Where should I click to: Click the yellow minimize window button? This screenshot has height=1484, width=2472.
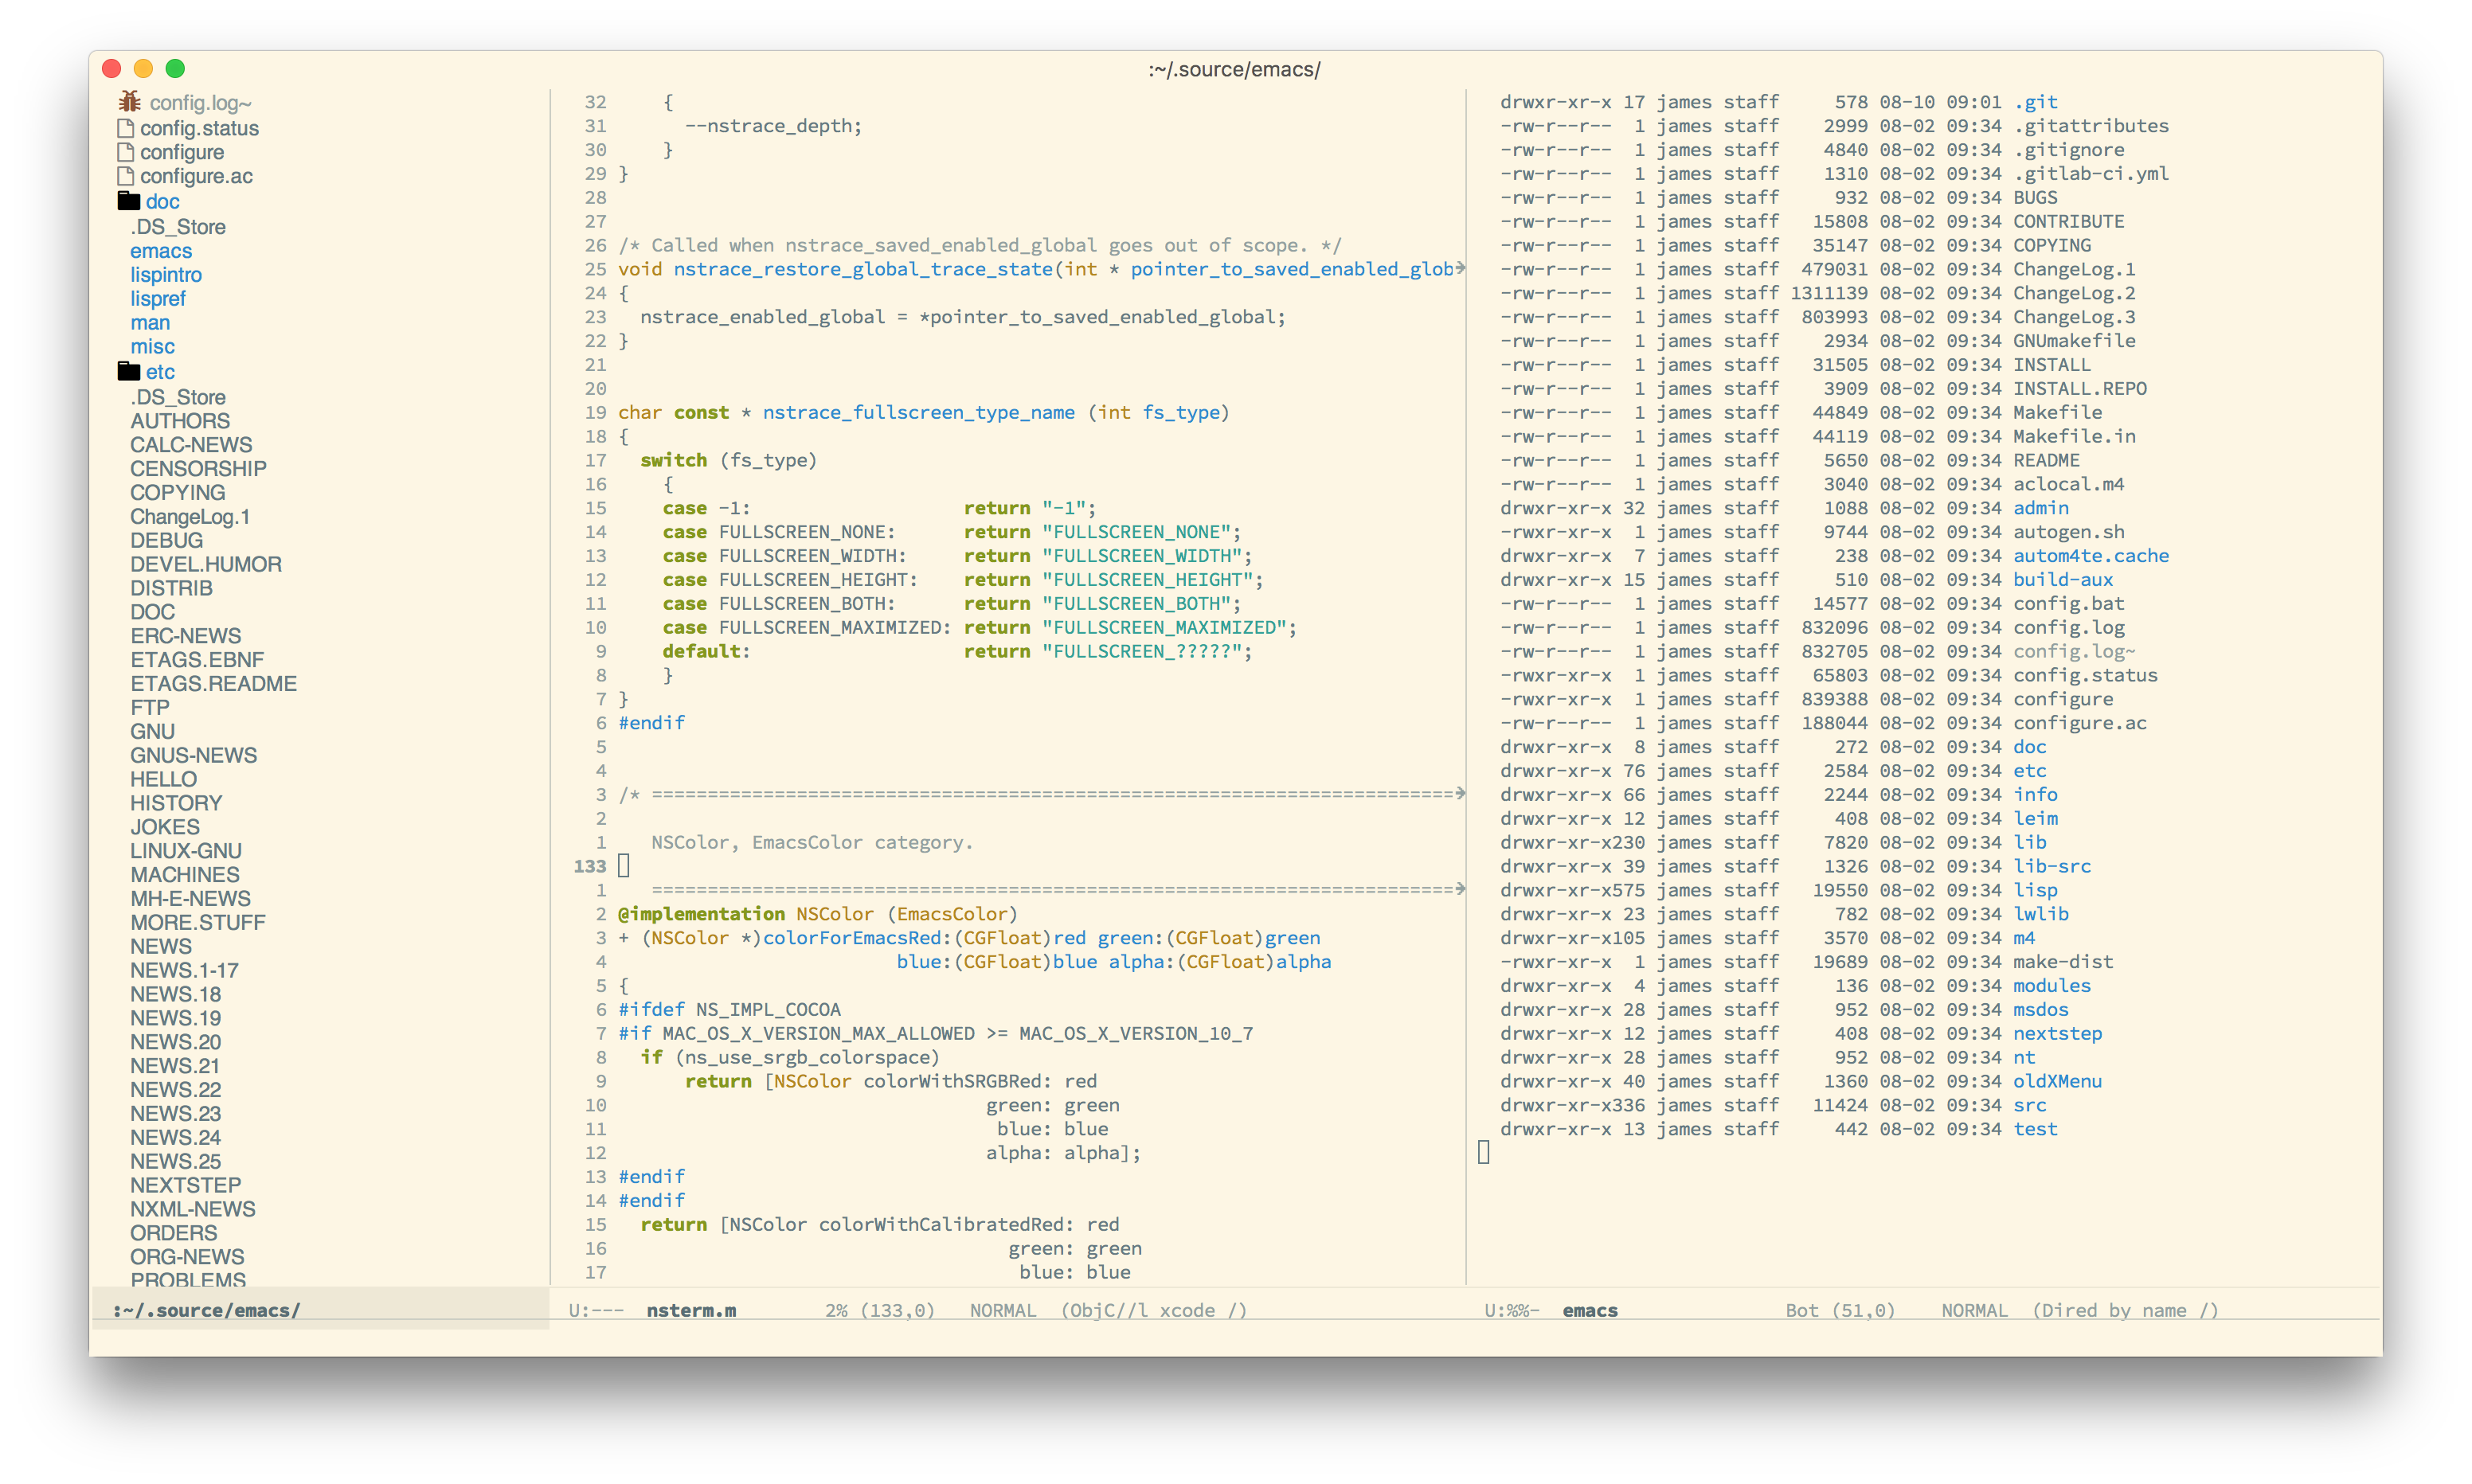pos(143,69)
